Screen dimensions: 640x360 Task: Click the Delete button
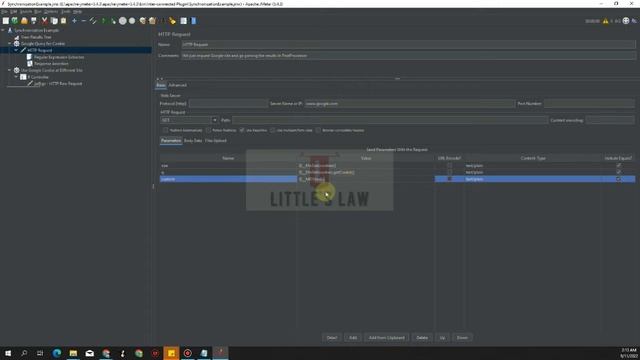[422, 338]
